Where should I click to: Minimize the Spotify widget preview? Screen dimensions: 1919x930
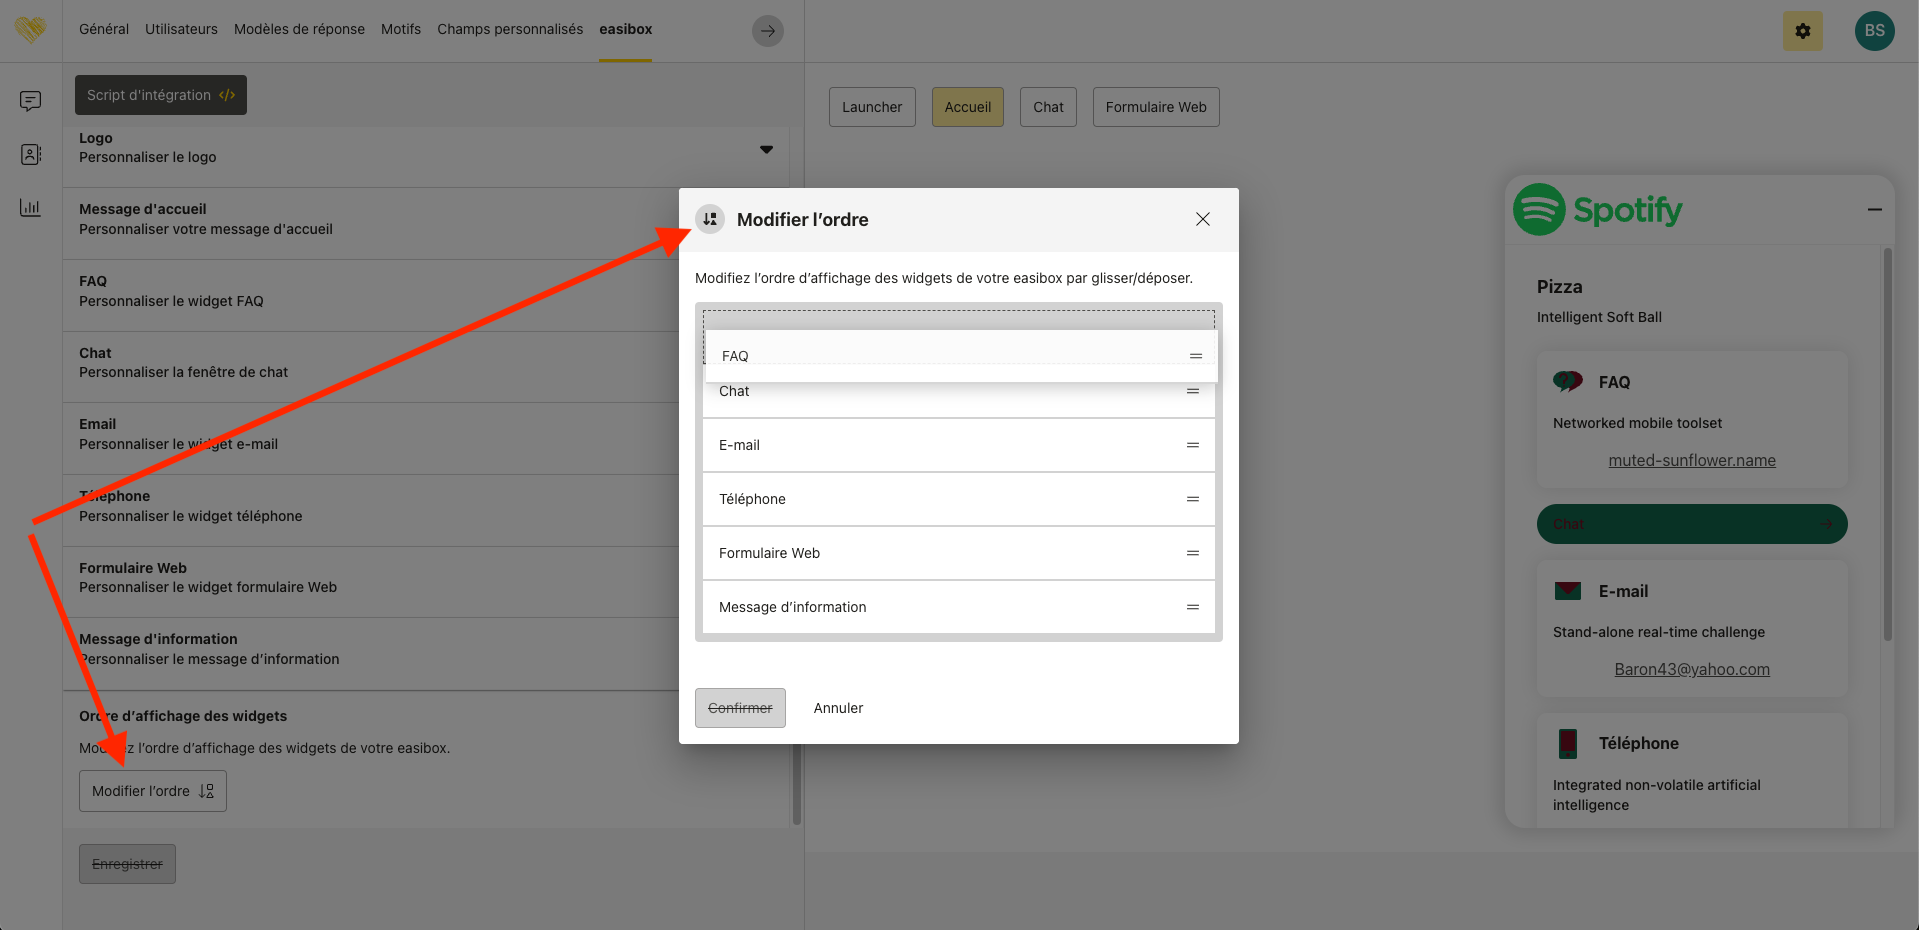click(1874, 210)
